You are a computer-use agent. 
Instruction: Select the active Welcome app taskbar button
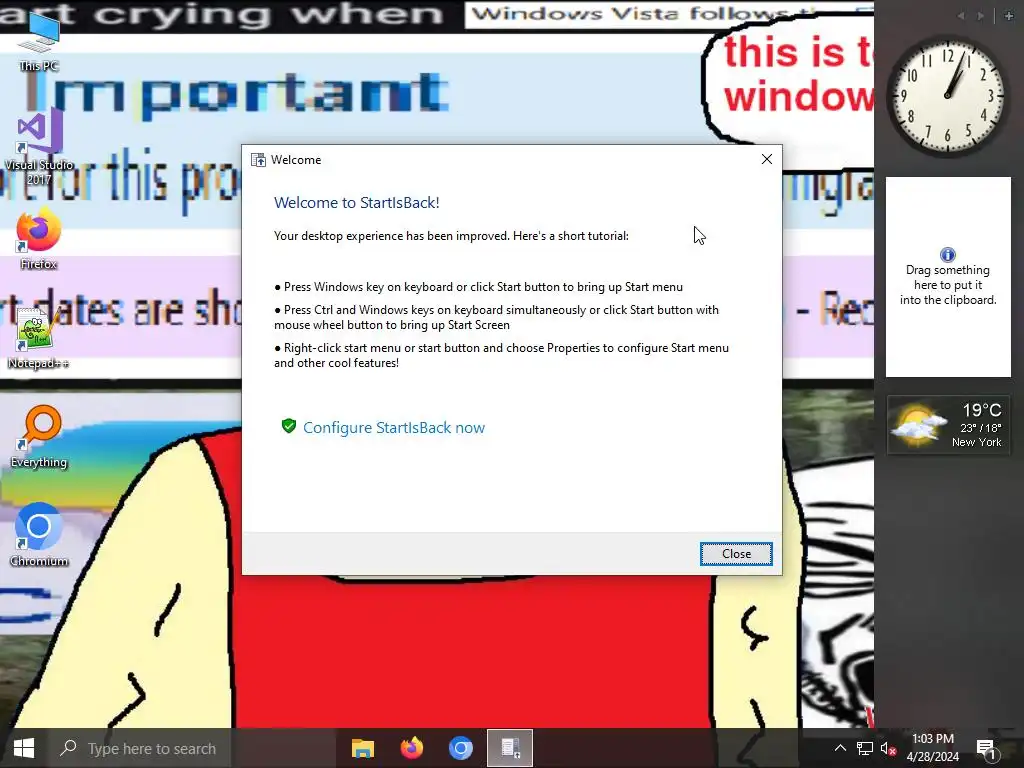click(x=510, y=748)
